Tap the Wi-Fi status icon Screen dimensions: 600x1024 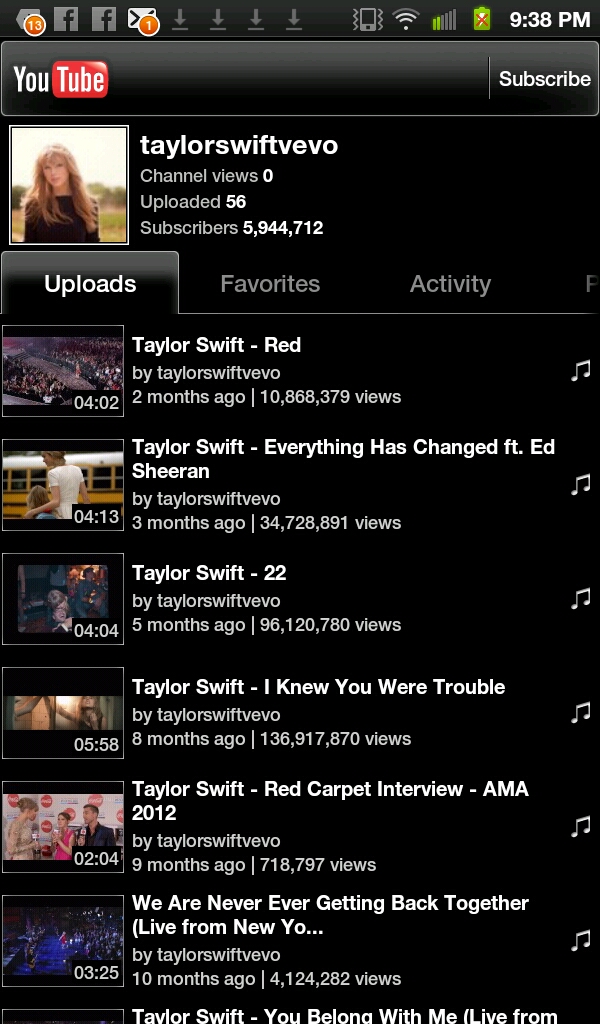tap(405, 20)
